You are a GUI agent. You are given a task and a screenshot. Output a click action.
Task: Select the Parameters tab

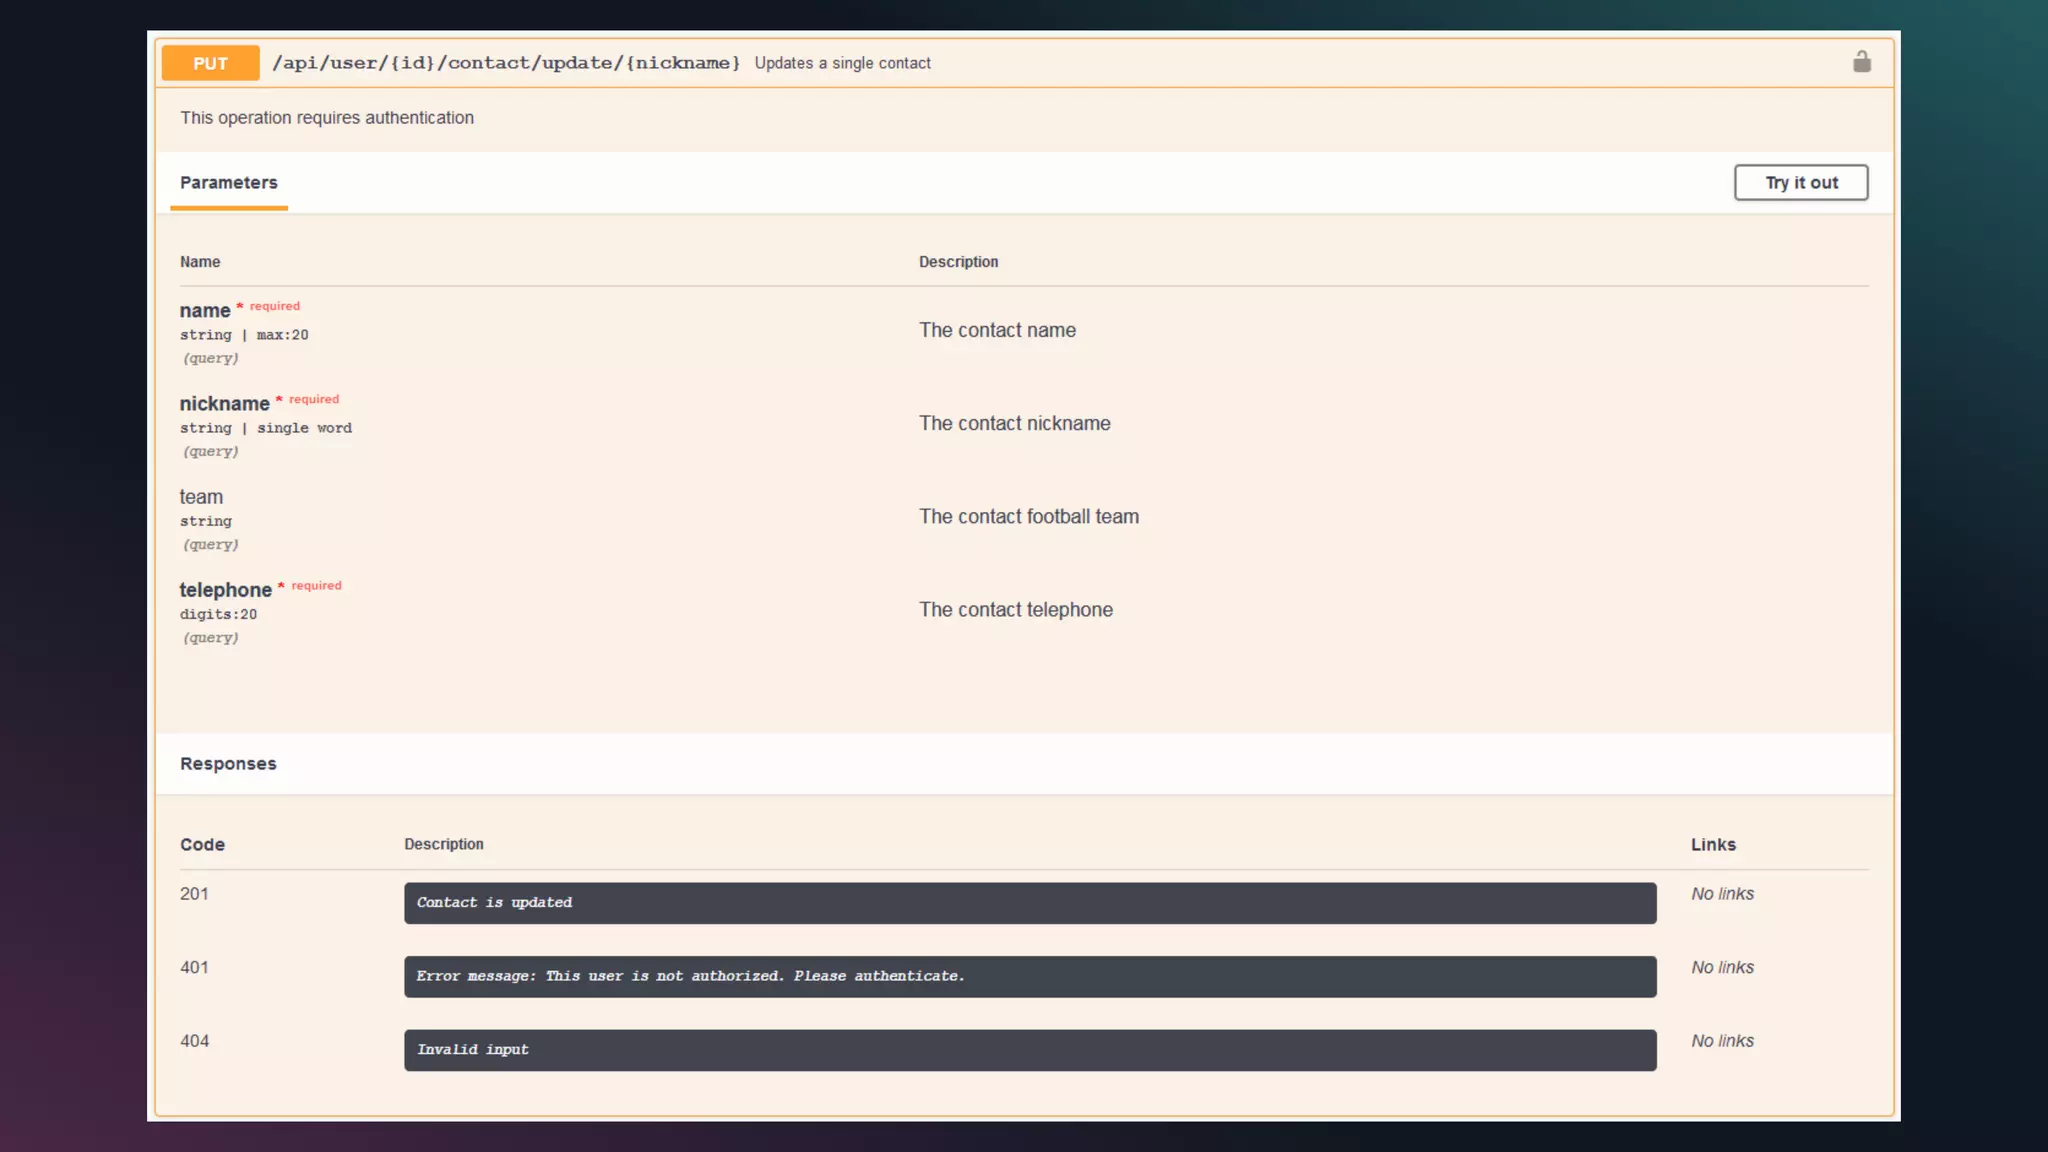click(x=228, y=182)
